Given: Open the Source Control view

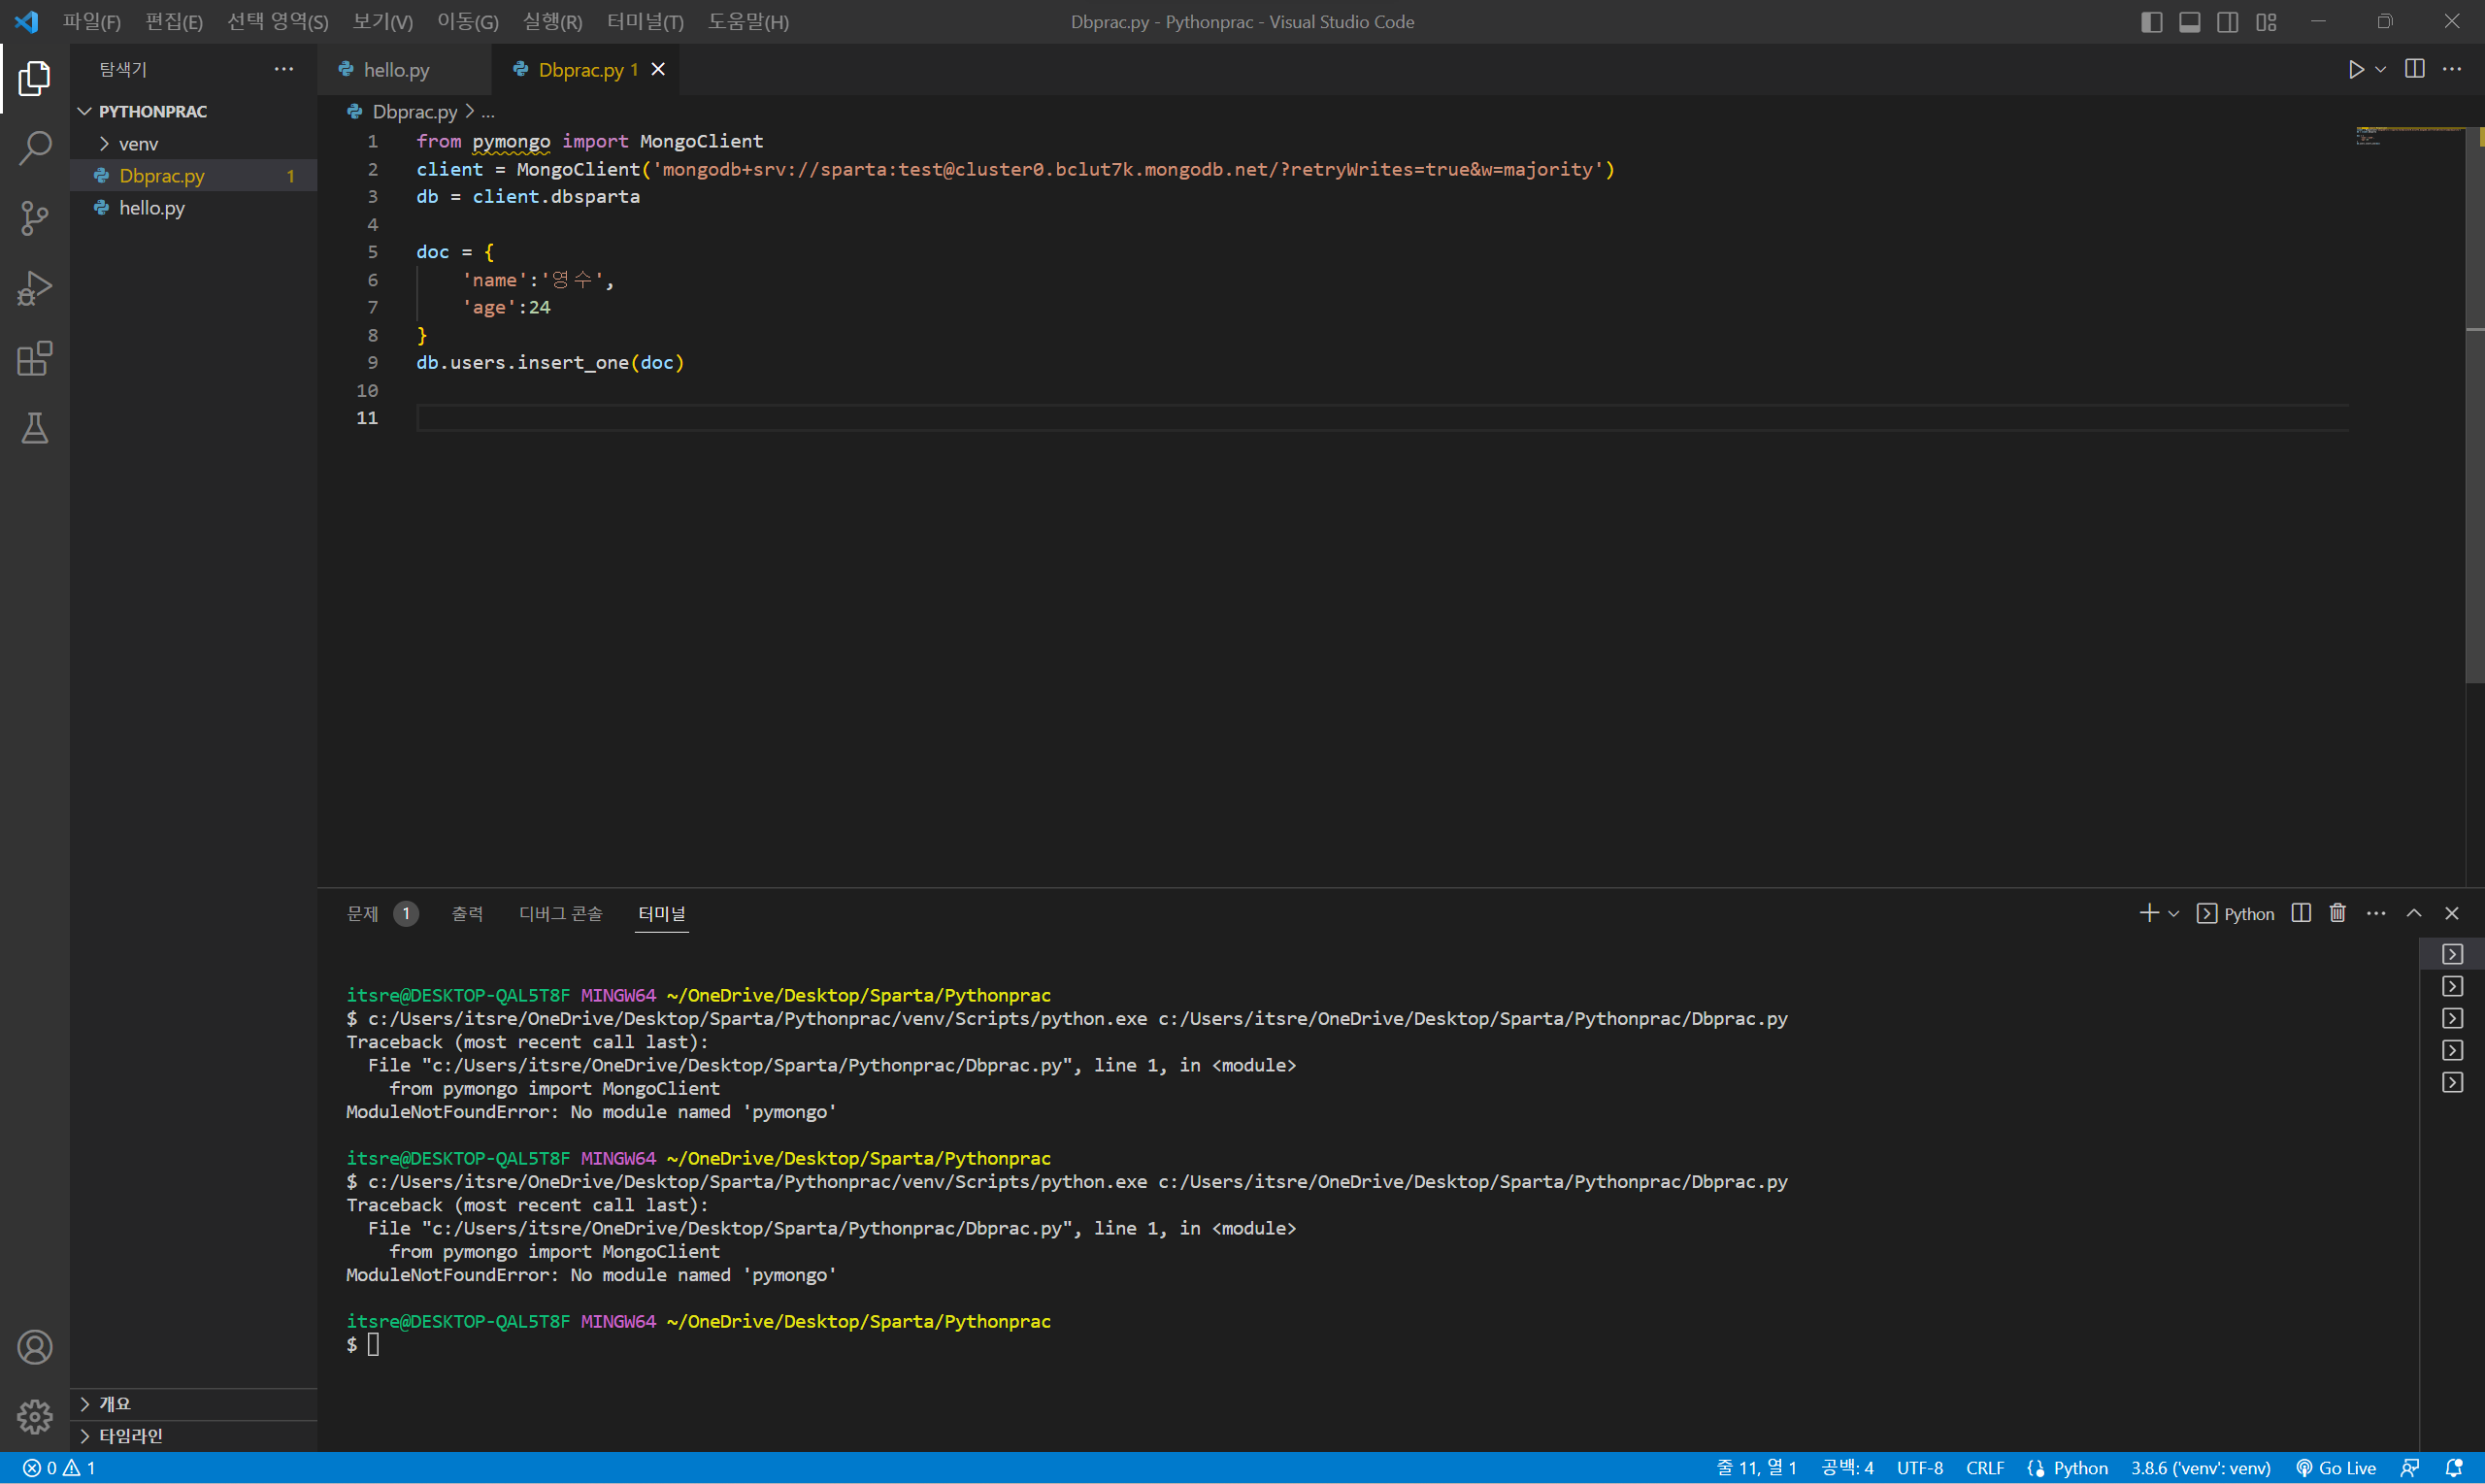Looking at the screenshot, I should (x=34, y=218).
